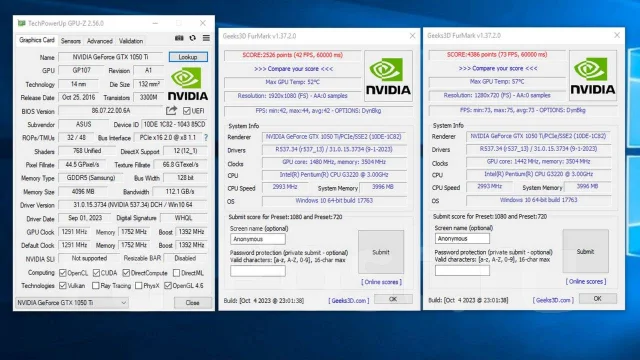Enable the DirectML checkbox
The image size is (640, 360).
(176, 273)
